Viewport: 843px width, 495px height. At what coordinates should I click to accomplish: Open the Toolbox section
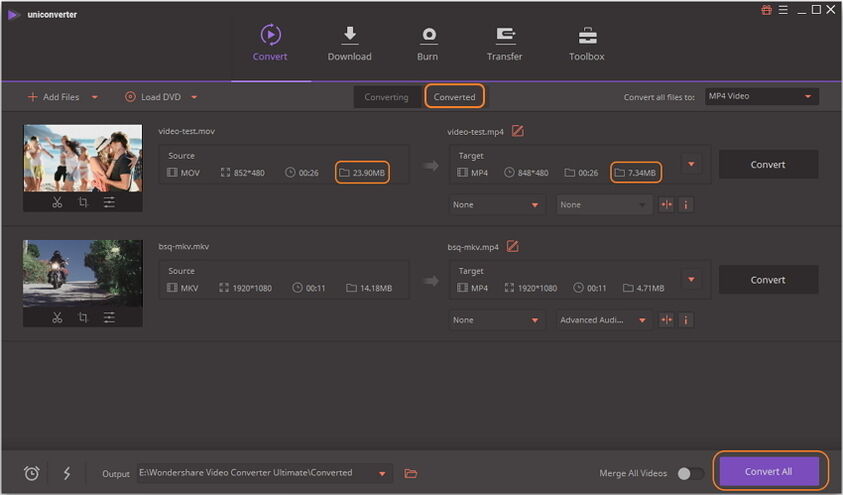[587, 44]
